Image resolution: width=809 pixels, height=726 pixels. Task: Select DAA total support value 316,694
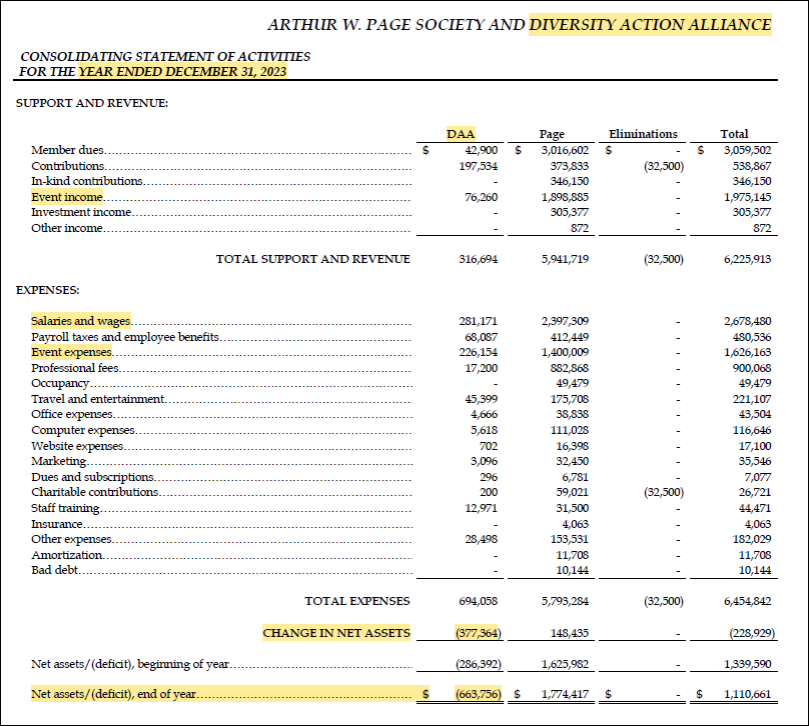point(478,259)
